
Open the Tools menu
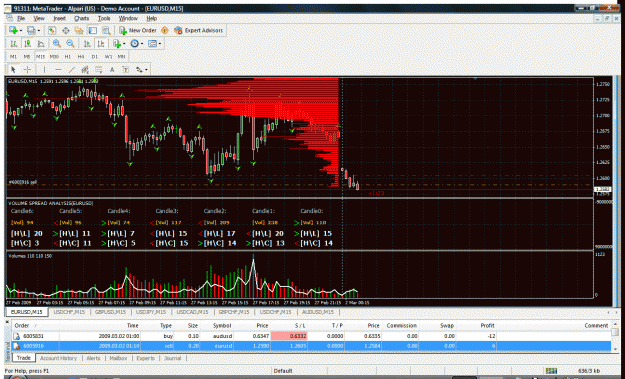pyautogui.click(x=104, y=18)
